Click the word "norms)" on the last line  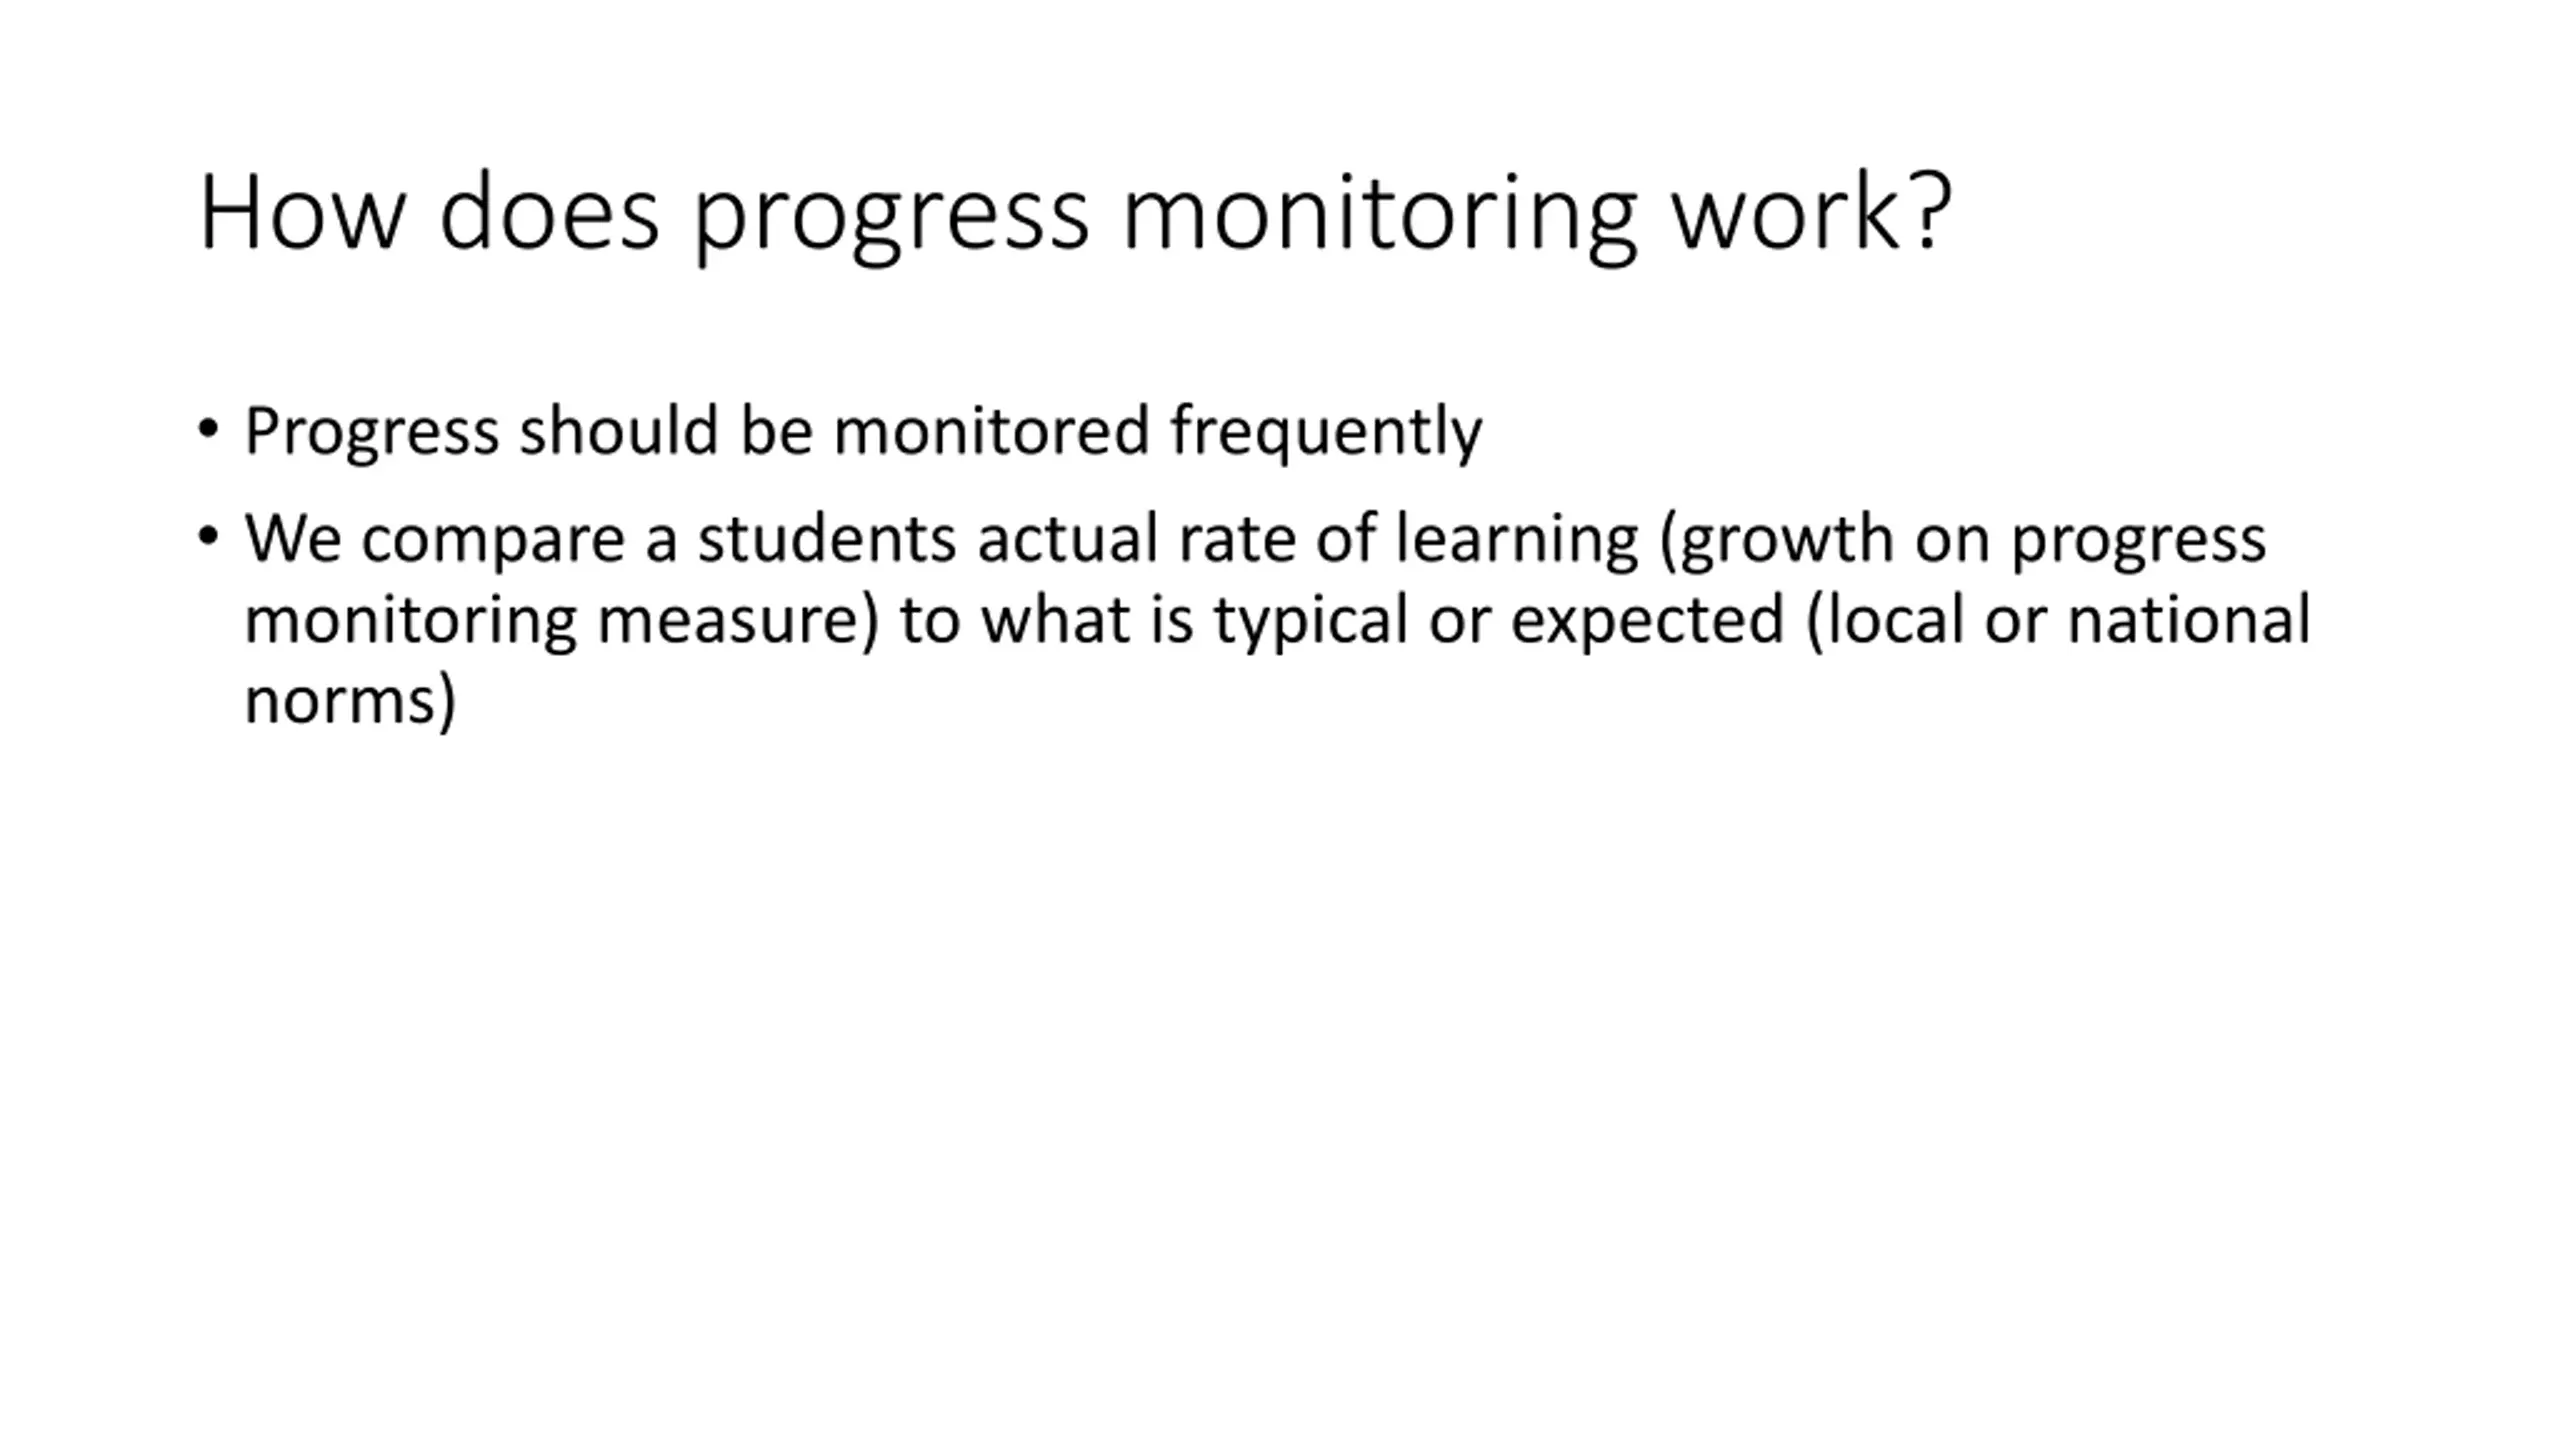click(x=350, y=699)
